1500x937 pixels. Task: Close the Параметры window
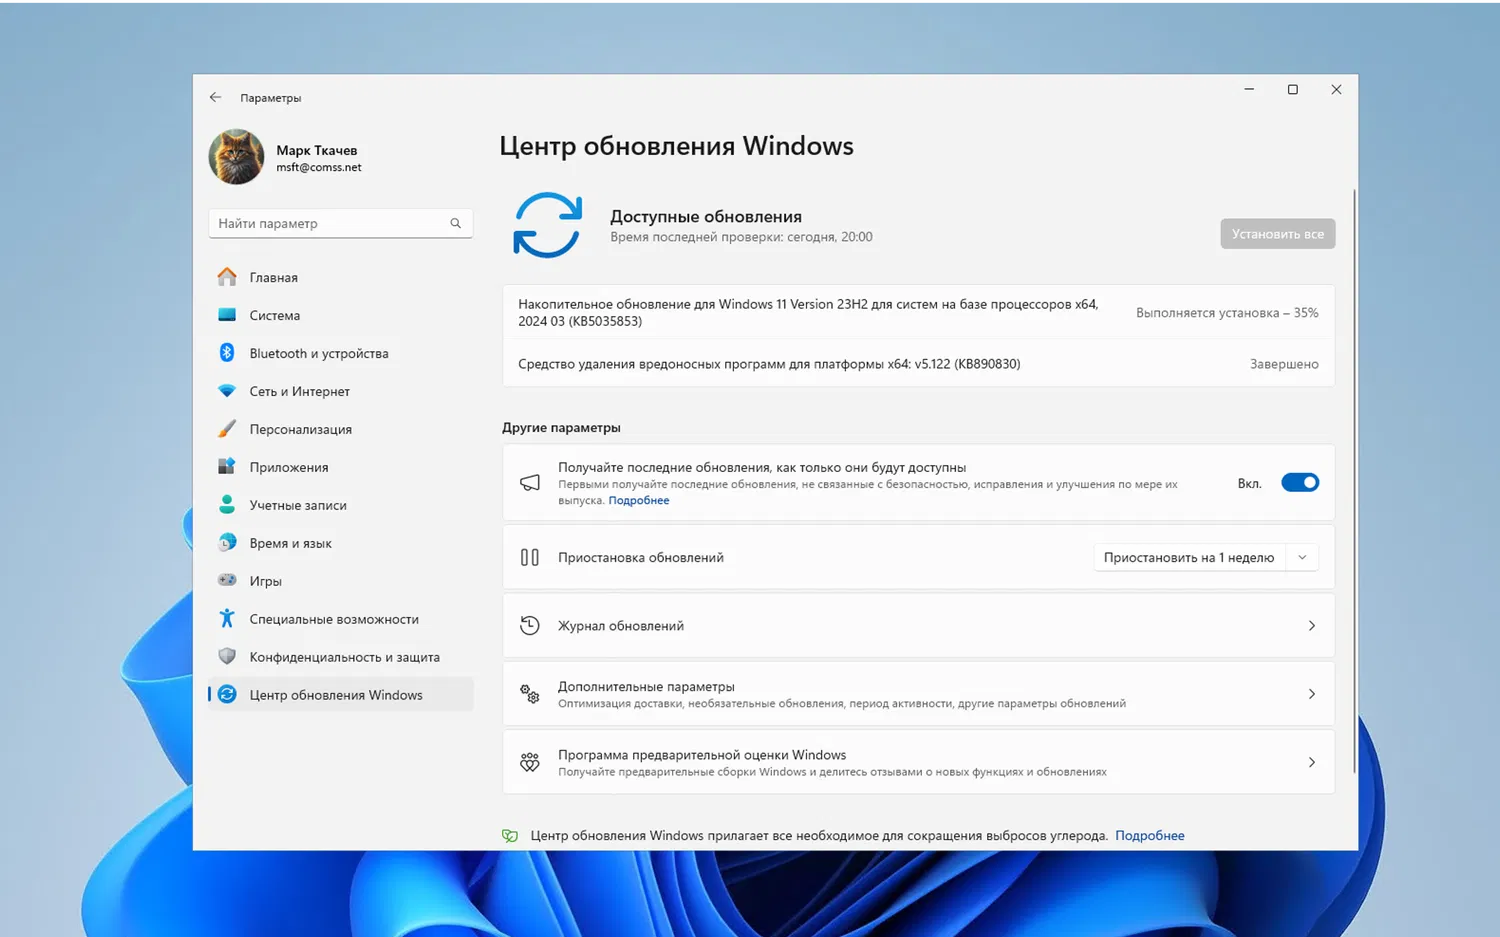coord(1336,89)
